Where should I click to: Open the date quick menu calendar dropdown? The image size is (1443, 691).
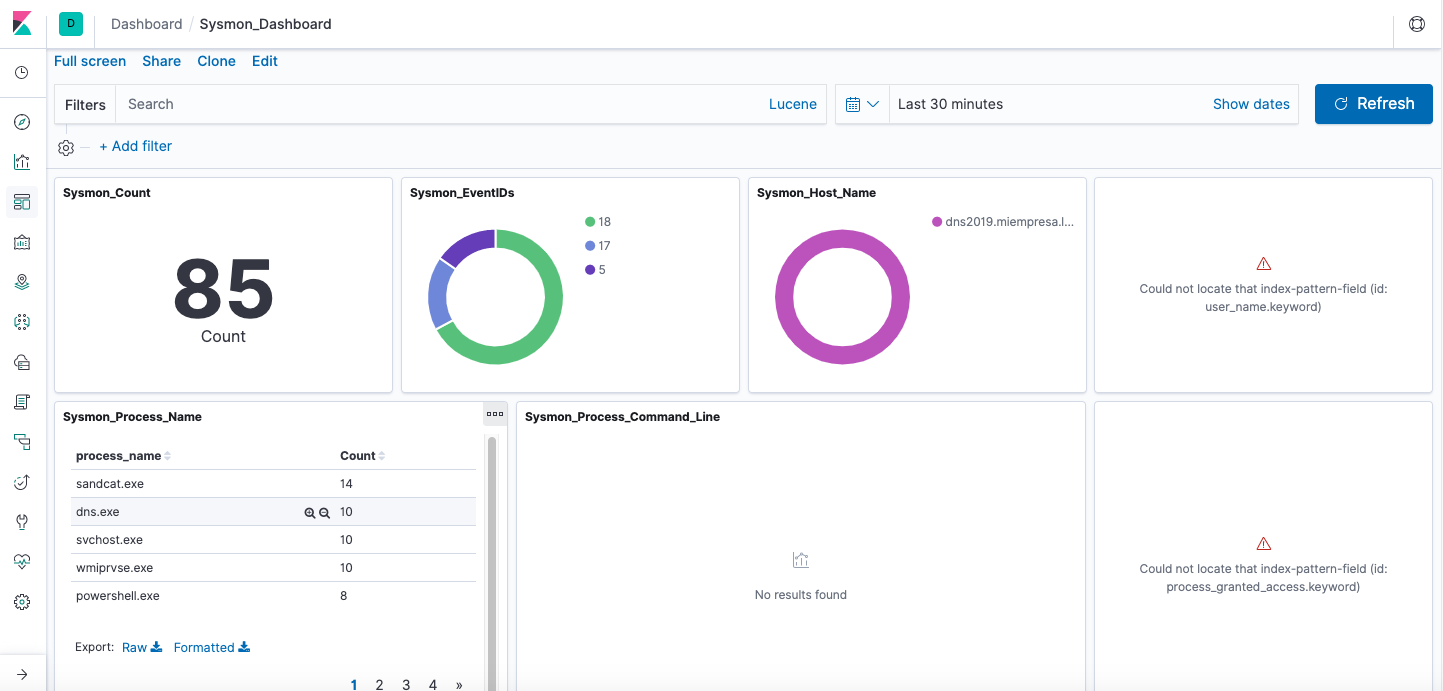point(861,104)
